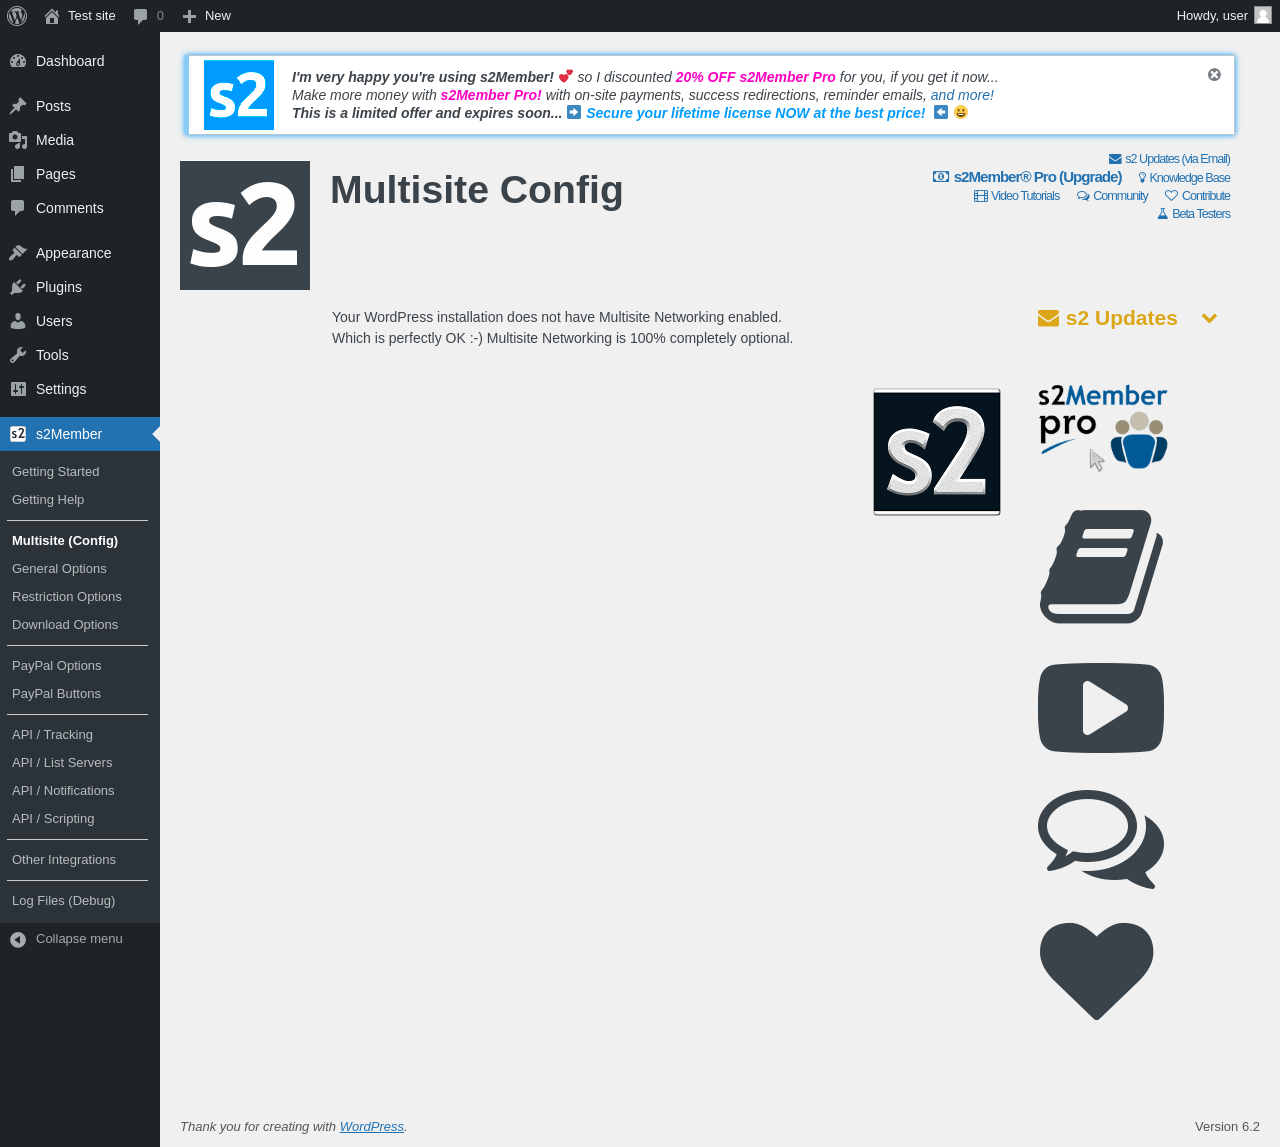The height and width of the screenshot is (1147, 1280).
Task: Open comments bubble in admin bar
Action: (x=141, y=16)
